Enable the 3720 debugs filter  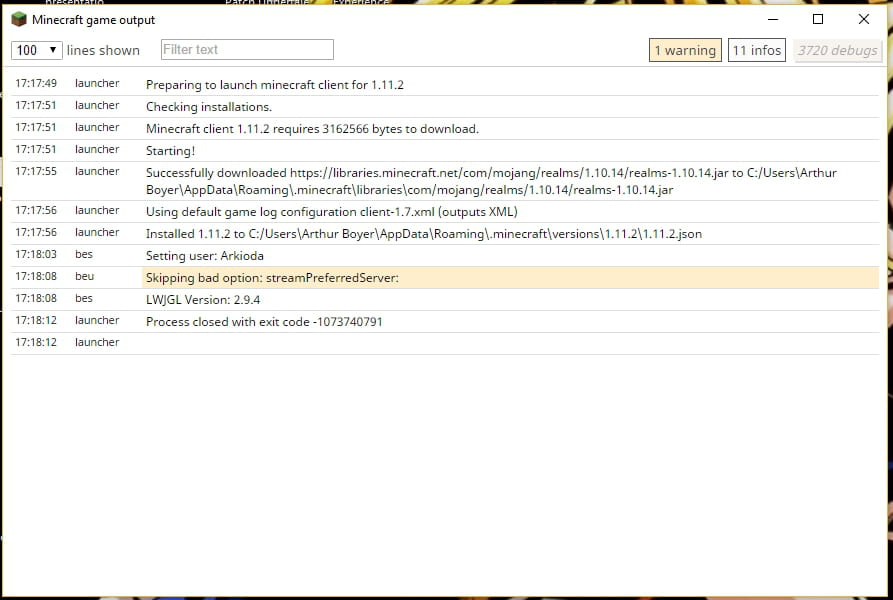837,50
